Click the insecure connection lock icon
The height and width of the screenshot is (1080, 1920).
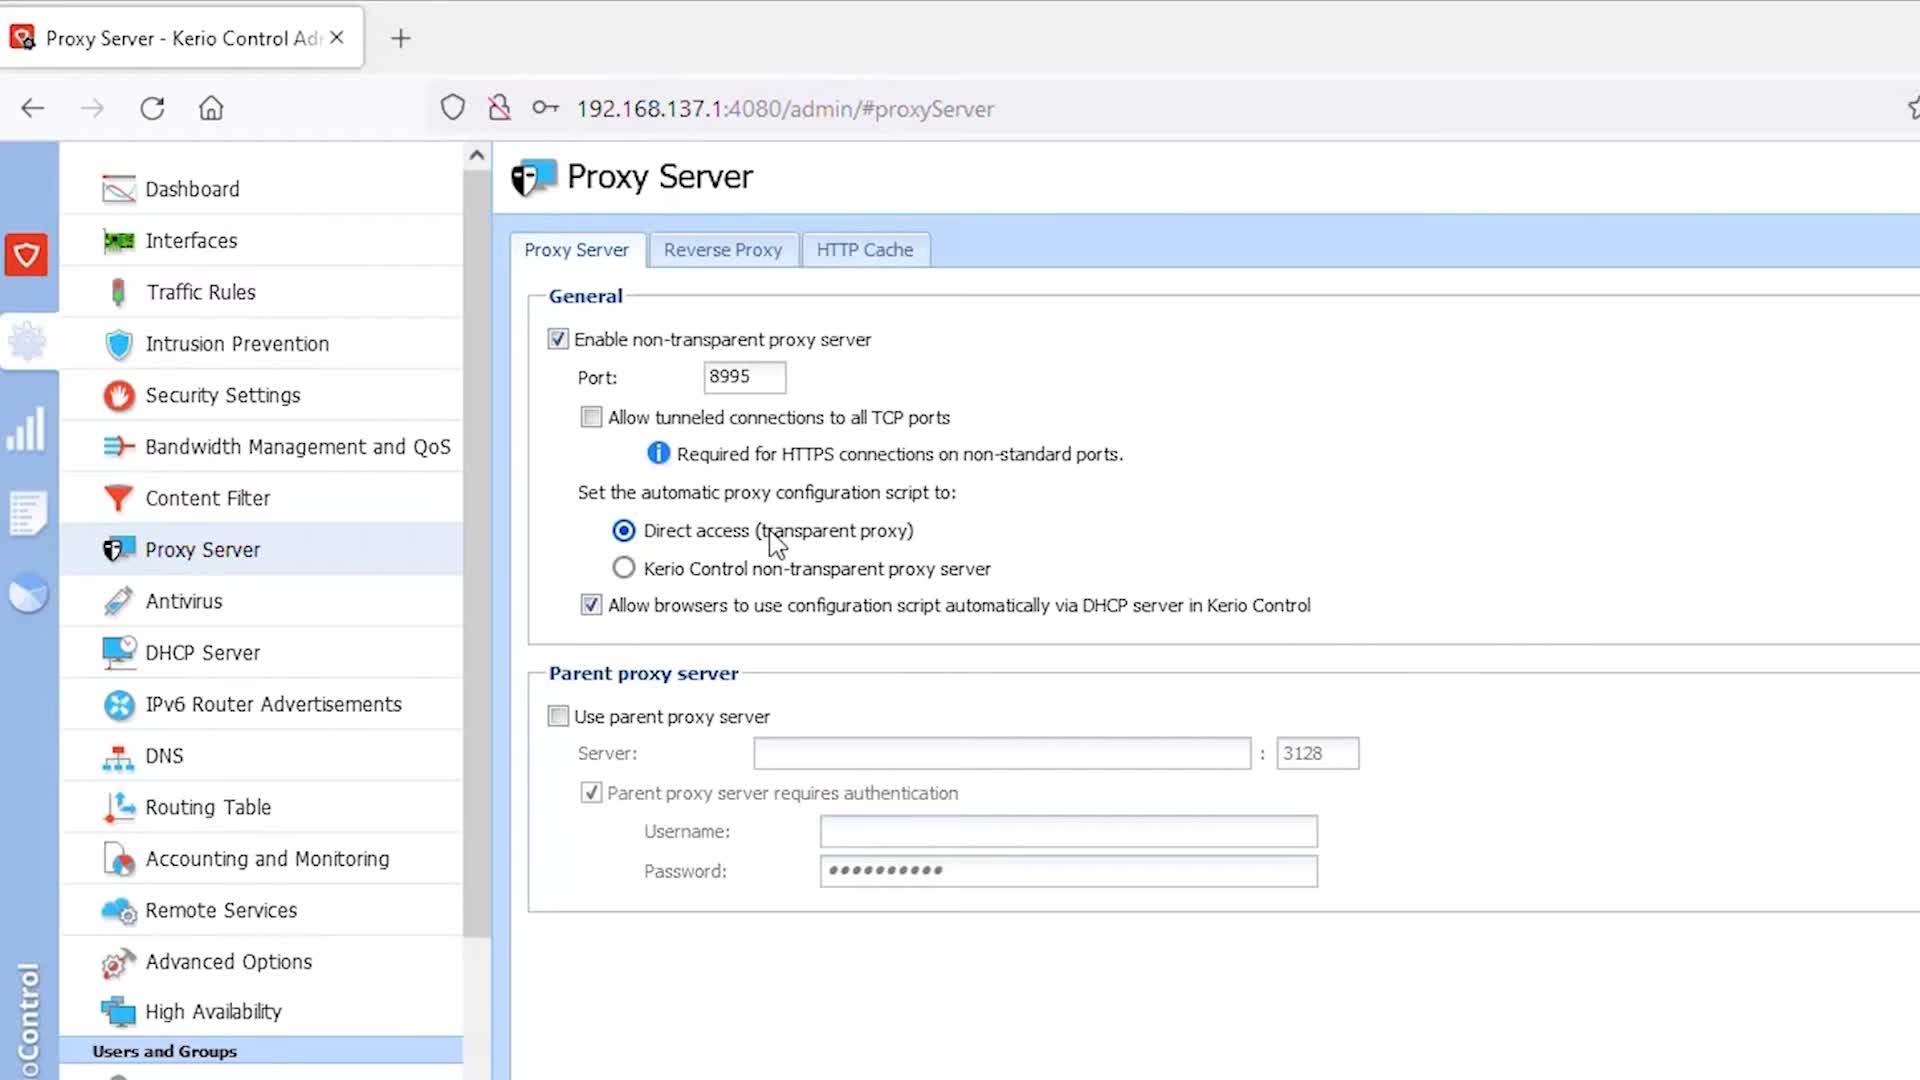point(499,108)
